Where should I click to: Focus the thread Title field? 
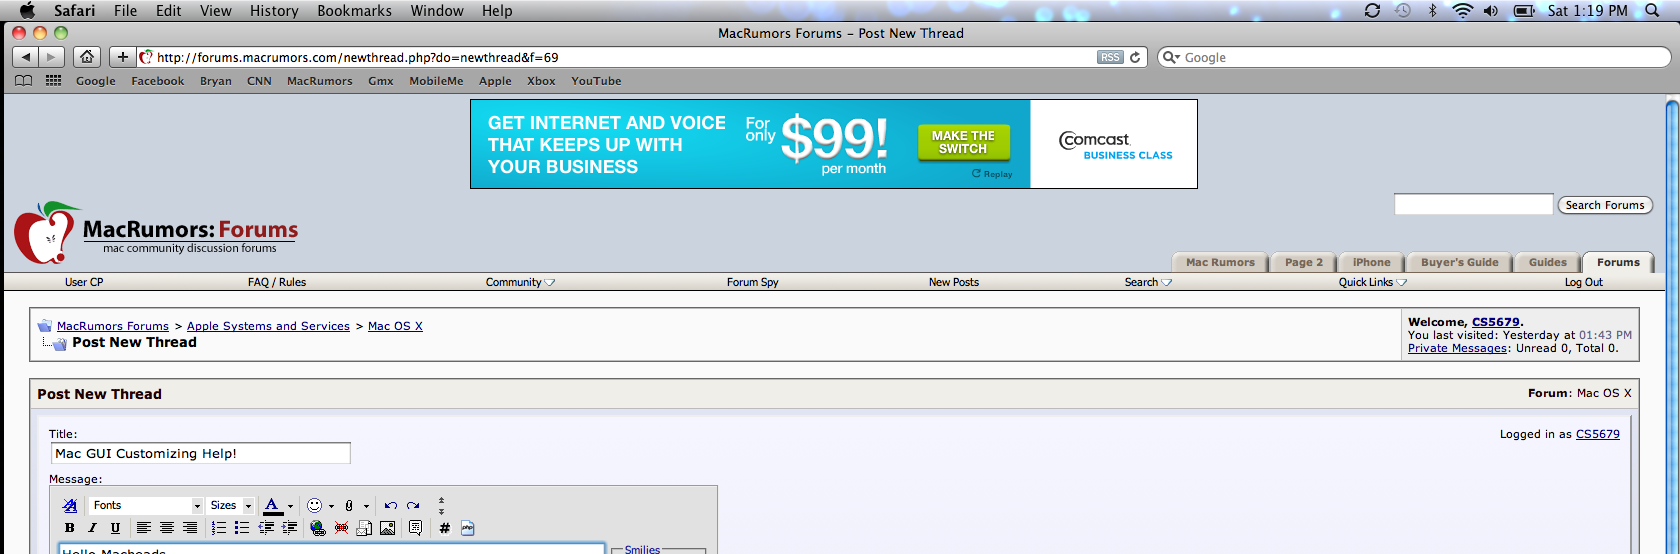click(x=200, y=453)
